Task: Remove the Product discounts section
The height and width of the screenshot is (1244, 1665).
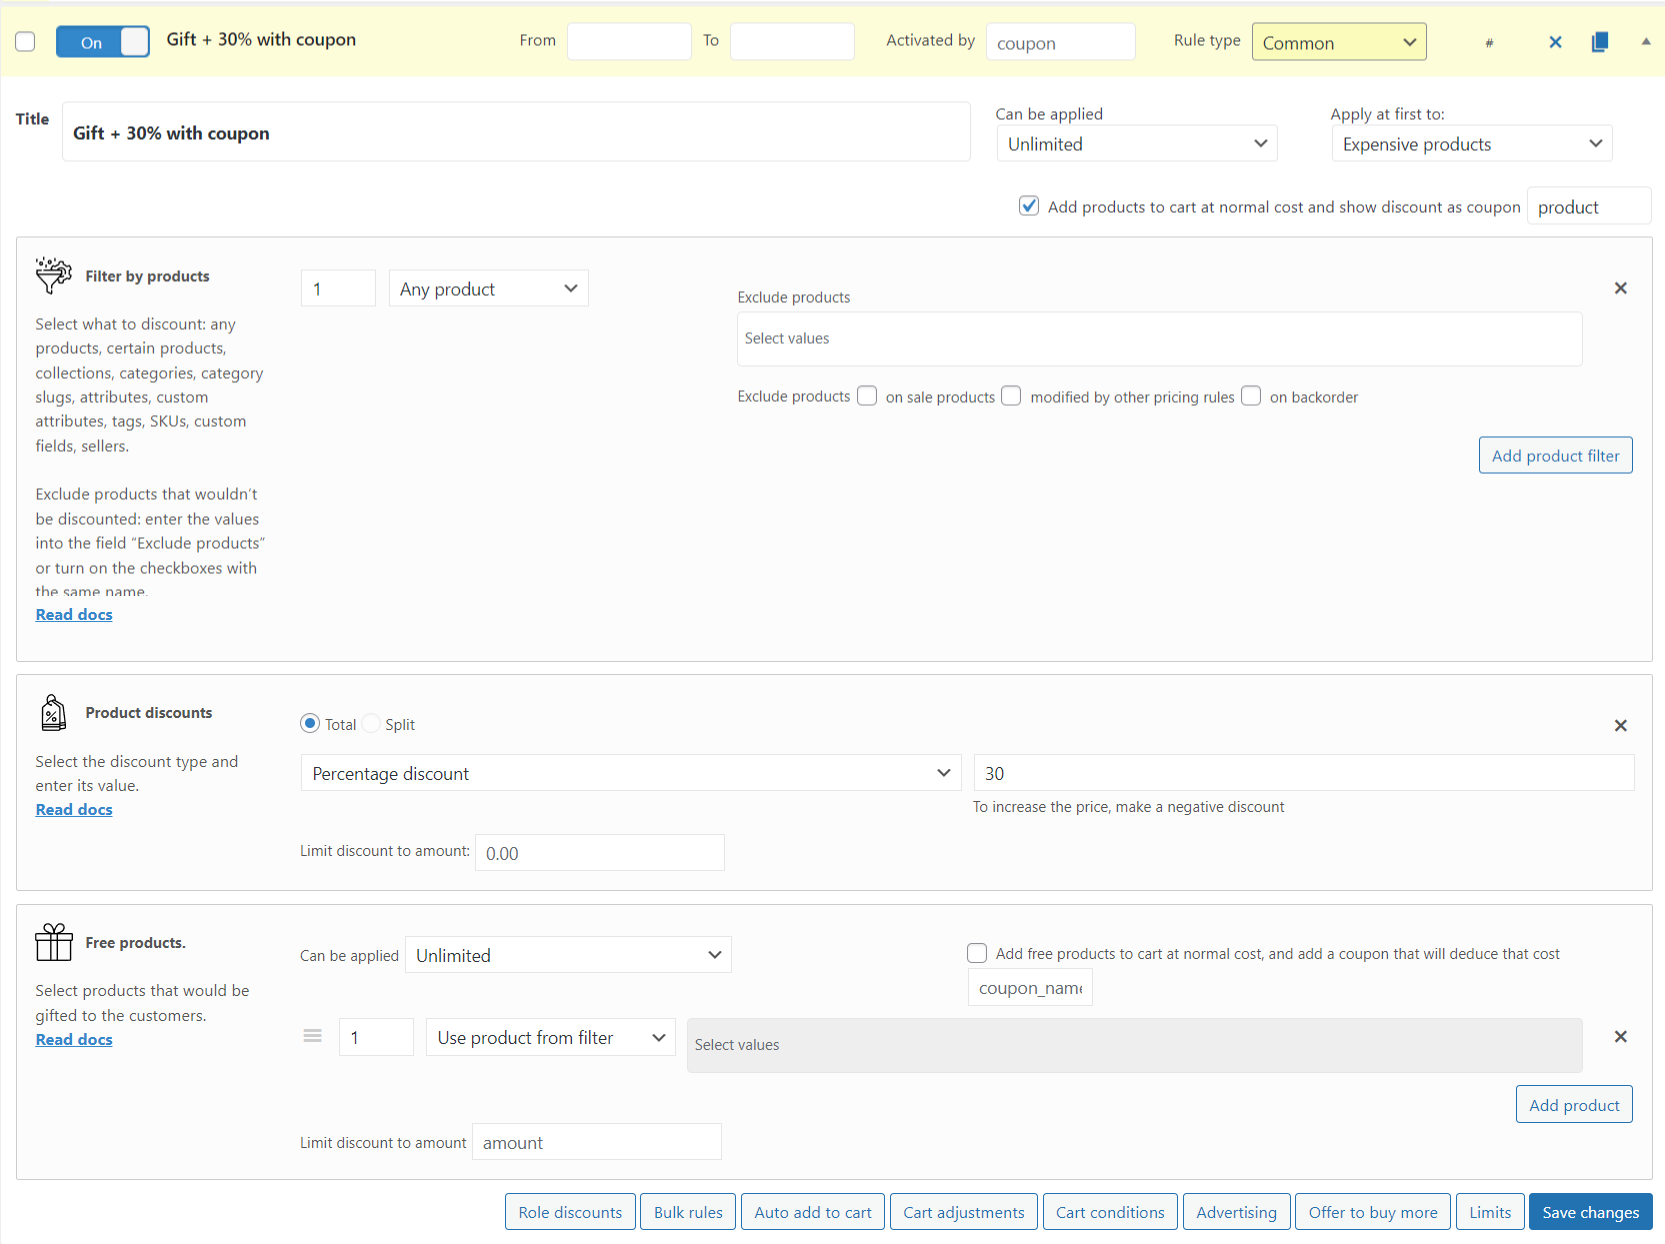Action: pos(1621,725)
